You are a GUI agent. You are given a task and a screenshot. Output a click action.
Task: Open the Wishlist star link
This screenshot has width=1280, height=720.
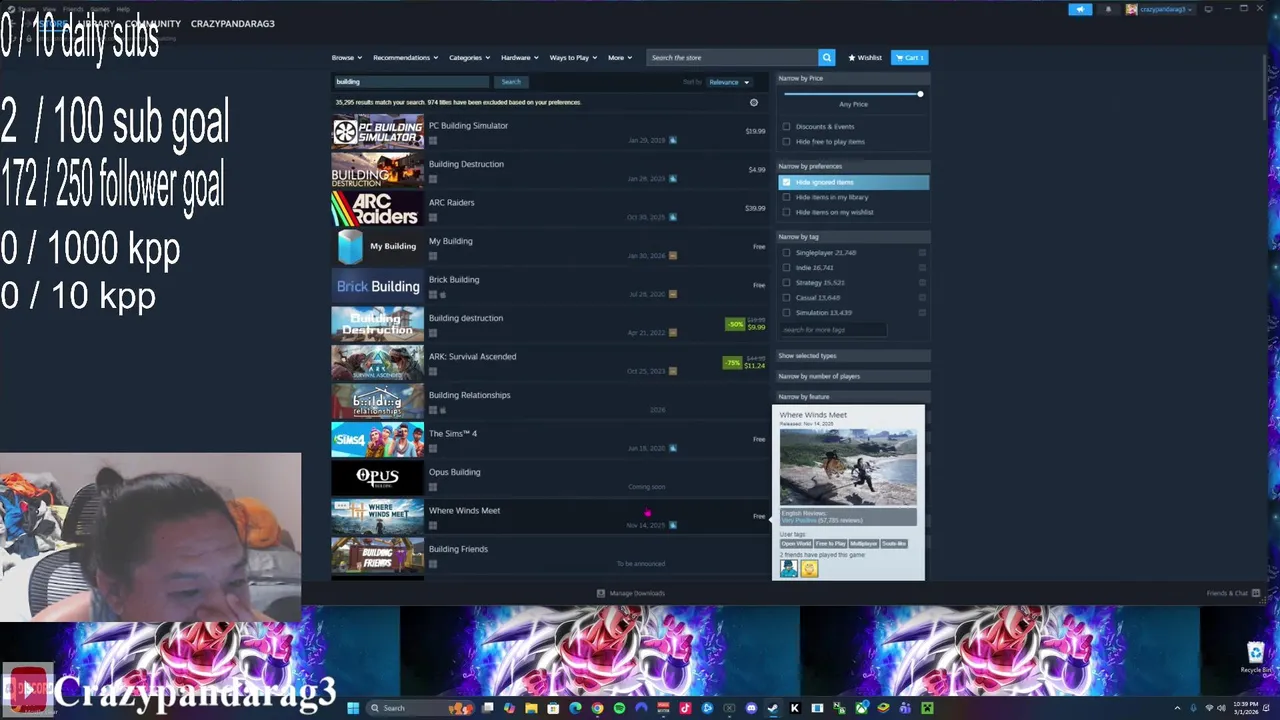pos(865,57)
